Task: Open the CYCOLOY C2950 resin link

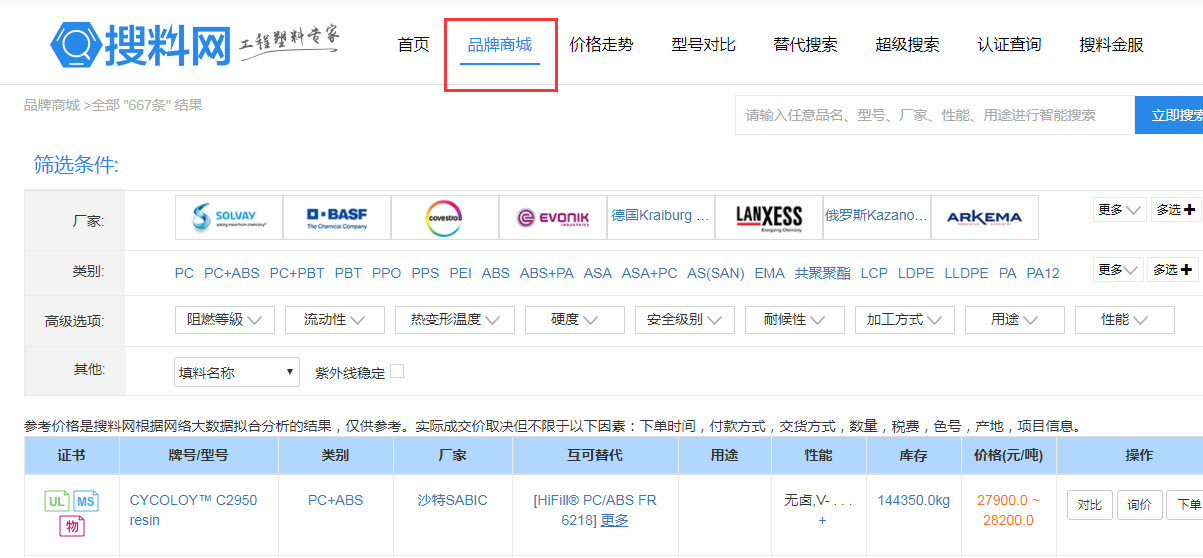Action: pyautogui.click(x=193, y=510)
